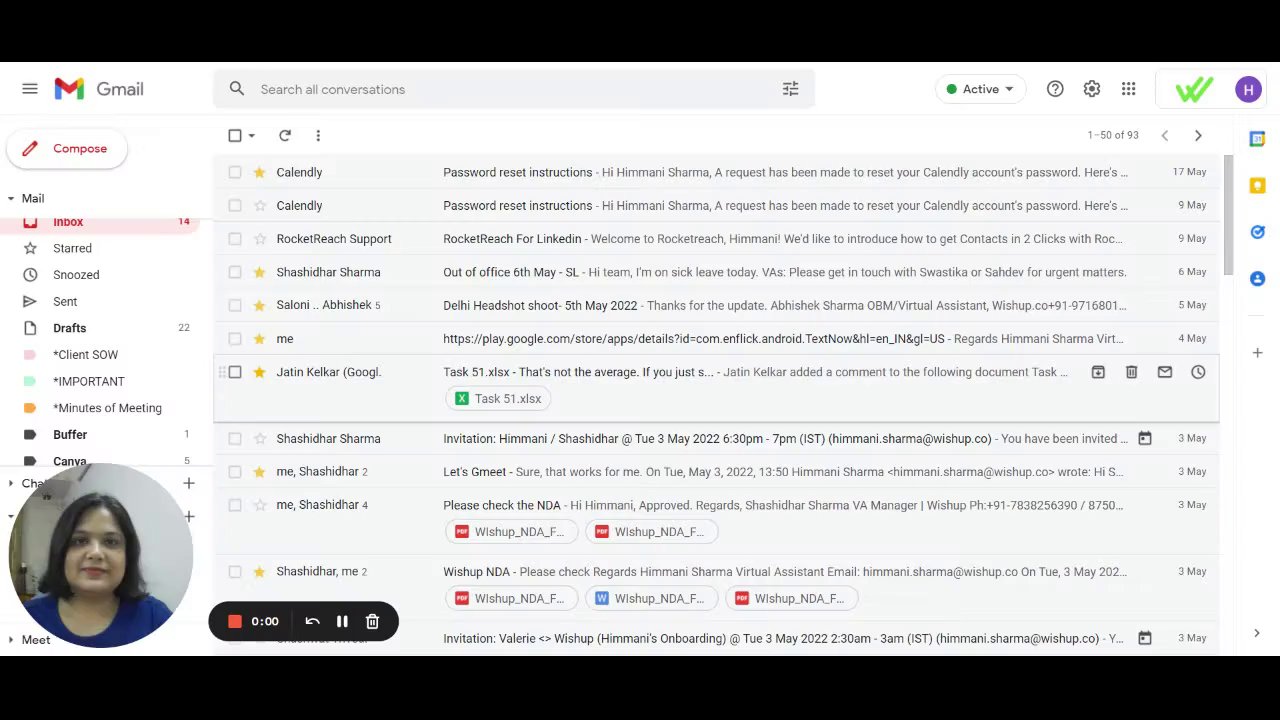The height and width of the screenshot is (720, 1280).
Task: Mark Task 51.xlsx email as unread
Action: (x=1165, y=372)
